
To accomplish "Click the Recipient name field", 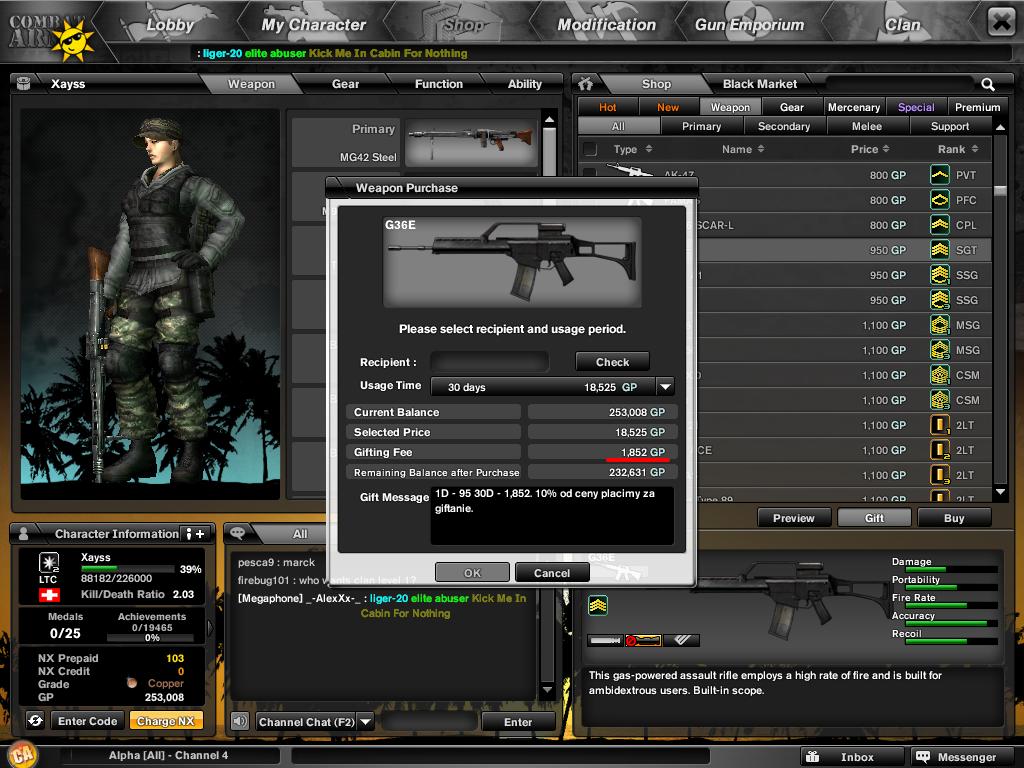I will (x=489, y=362).
